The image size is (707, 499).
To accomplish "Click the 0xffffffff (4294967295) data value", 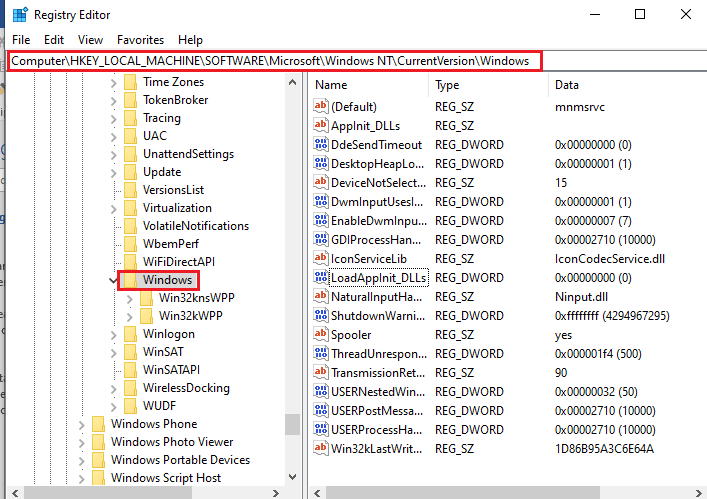I will click(612, 316).
